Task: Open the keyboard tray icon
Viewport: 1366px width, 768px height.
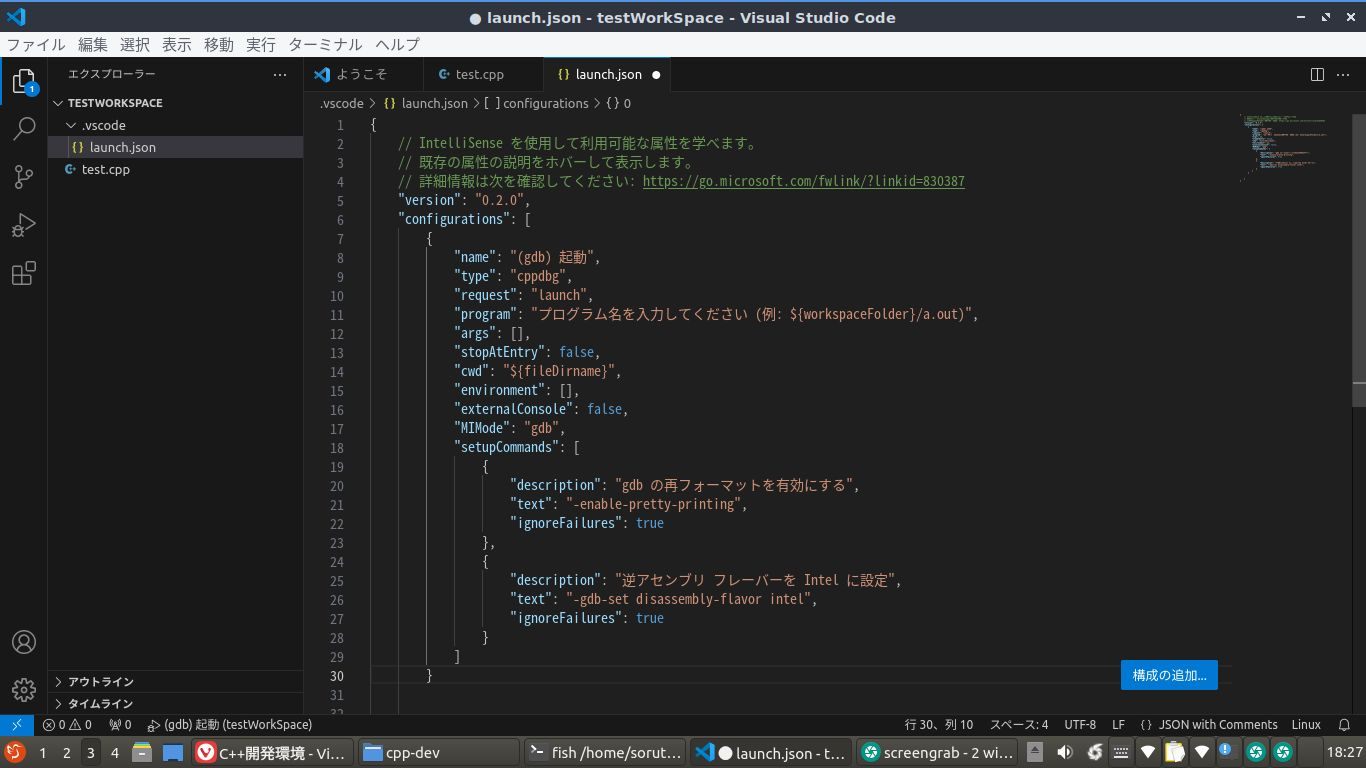Action: (x=1121, y=752)
